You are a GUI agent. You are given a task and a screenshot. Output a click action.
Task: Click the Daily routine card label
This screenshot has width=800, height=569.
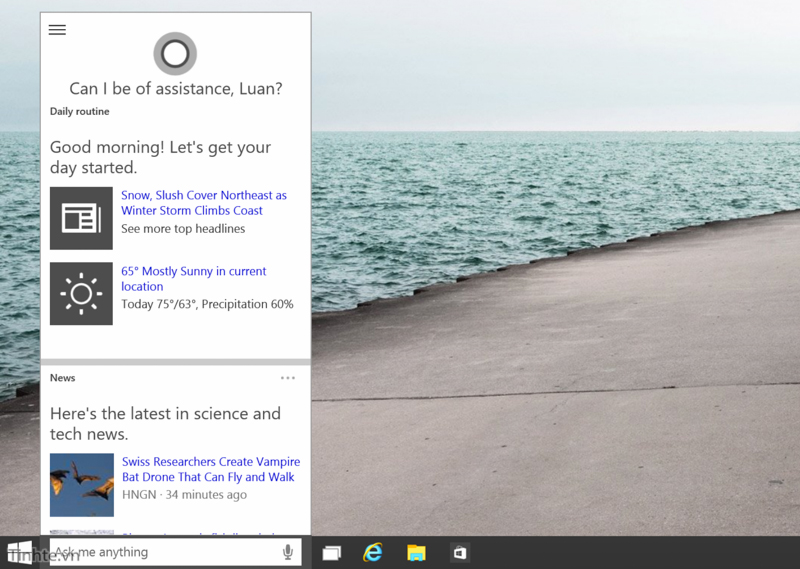[80, 111]
